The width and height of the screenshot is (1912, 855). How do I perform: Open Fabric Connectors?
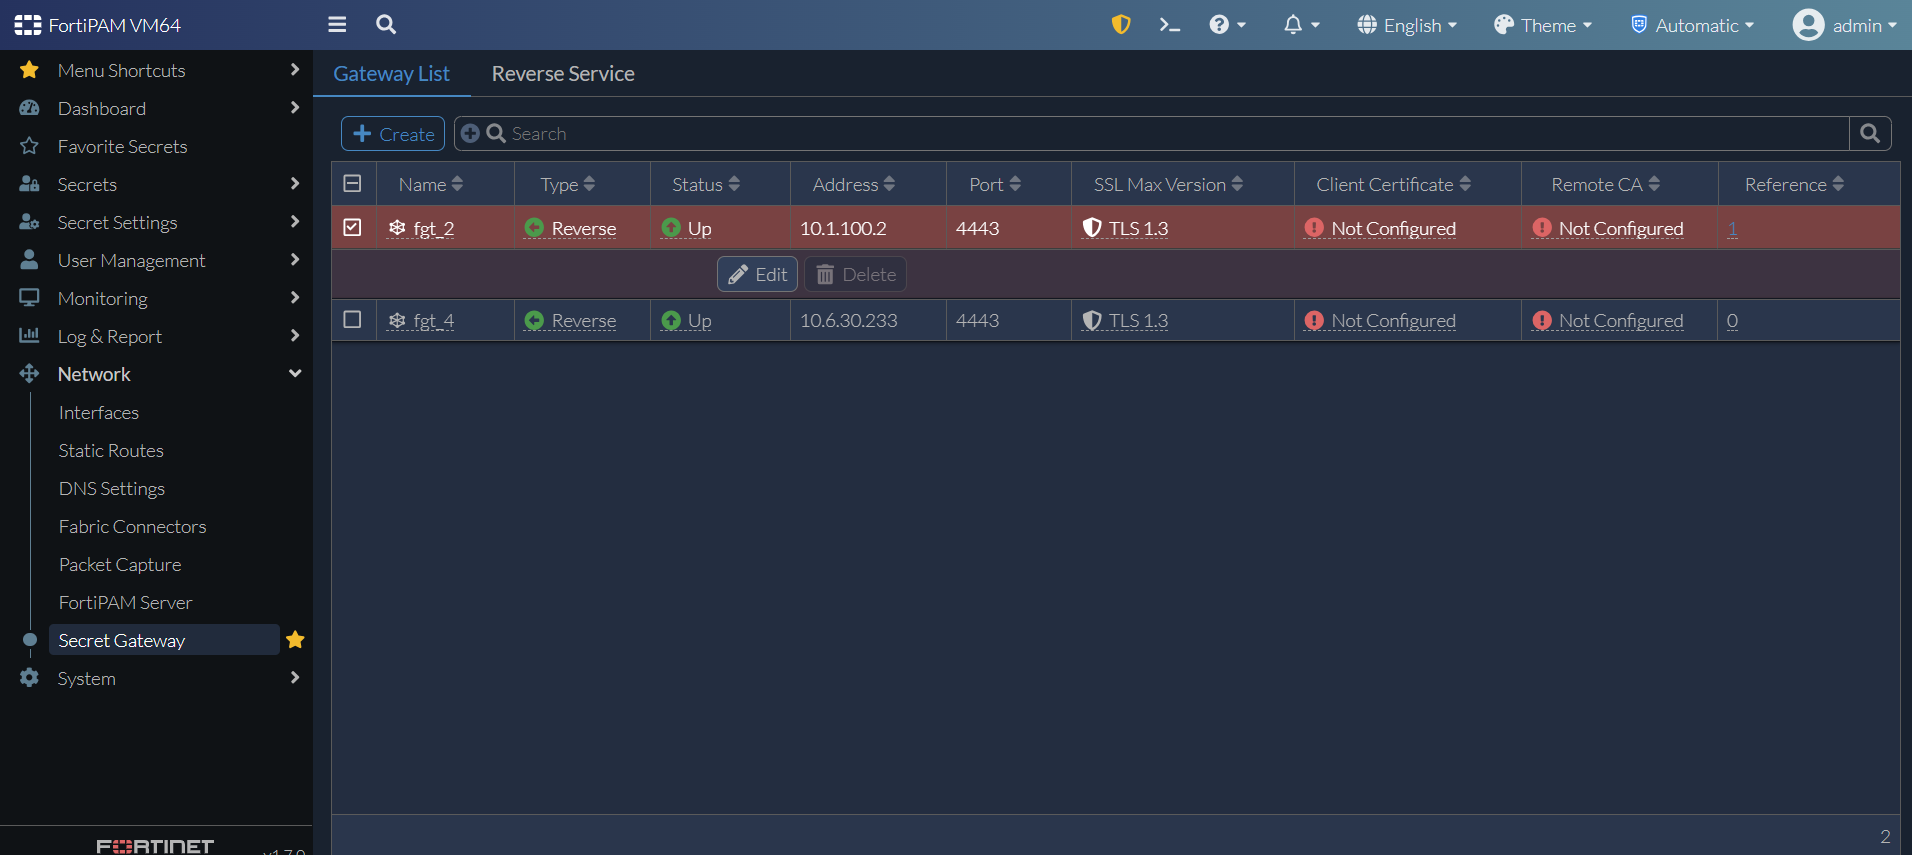tap(133, 526)
